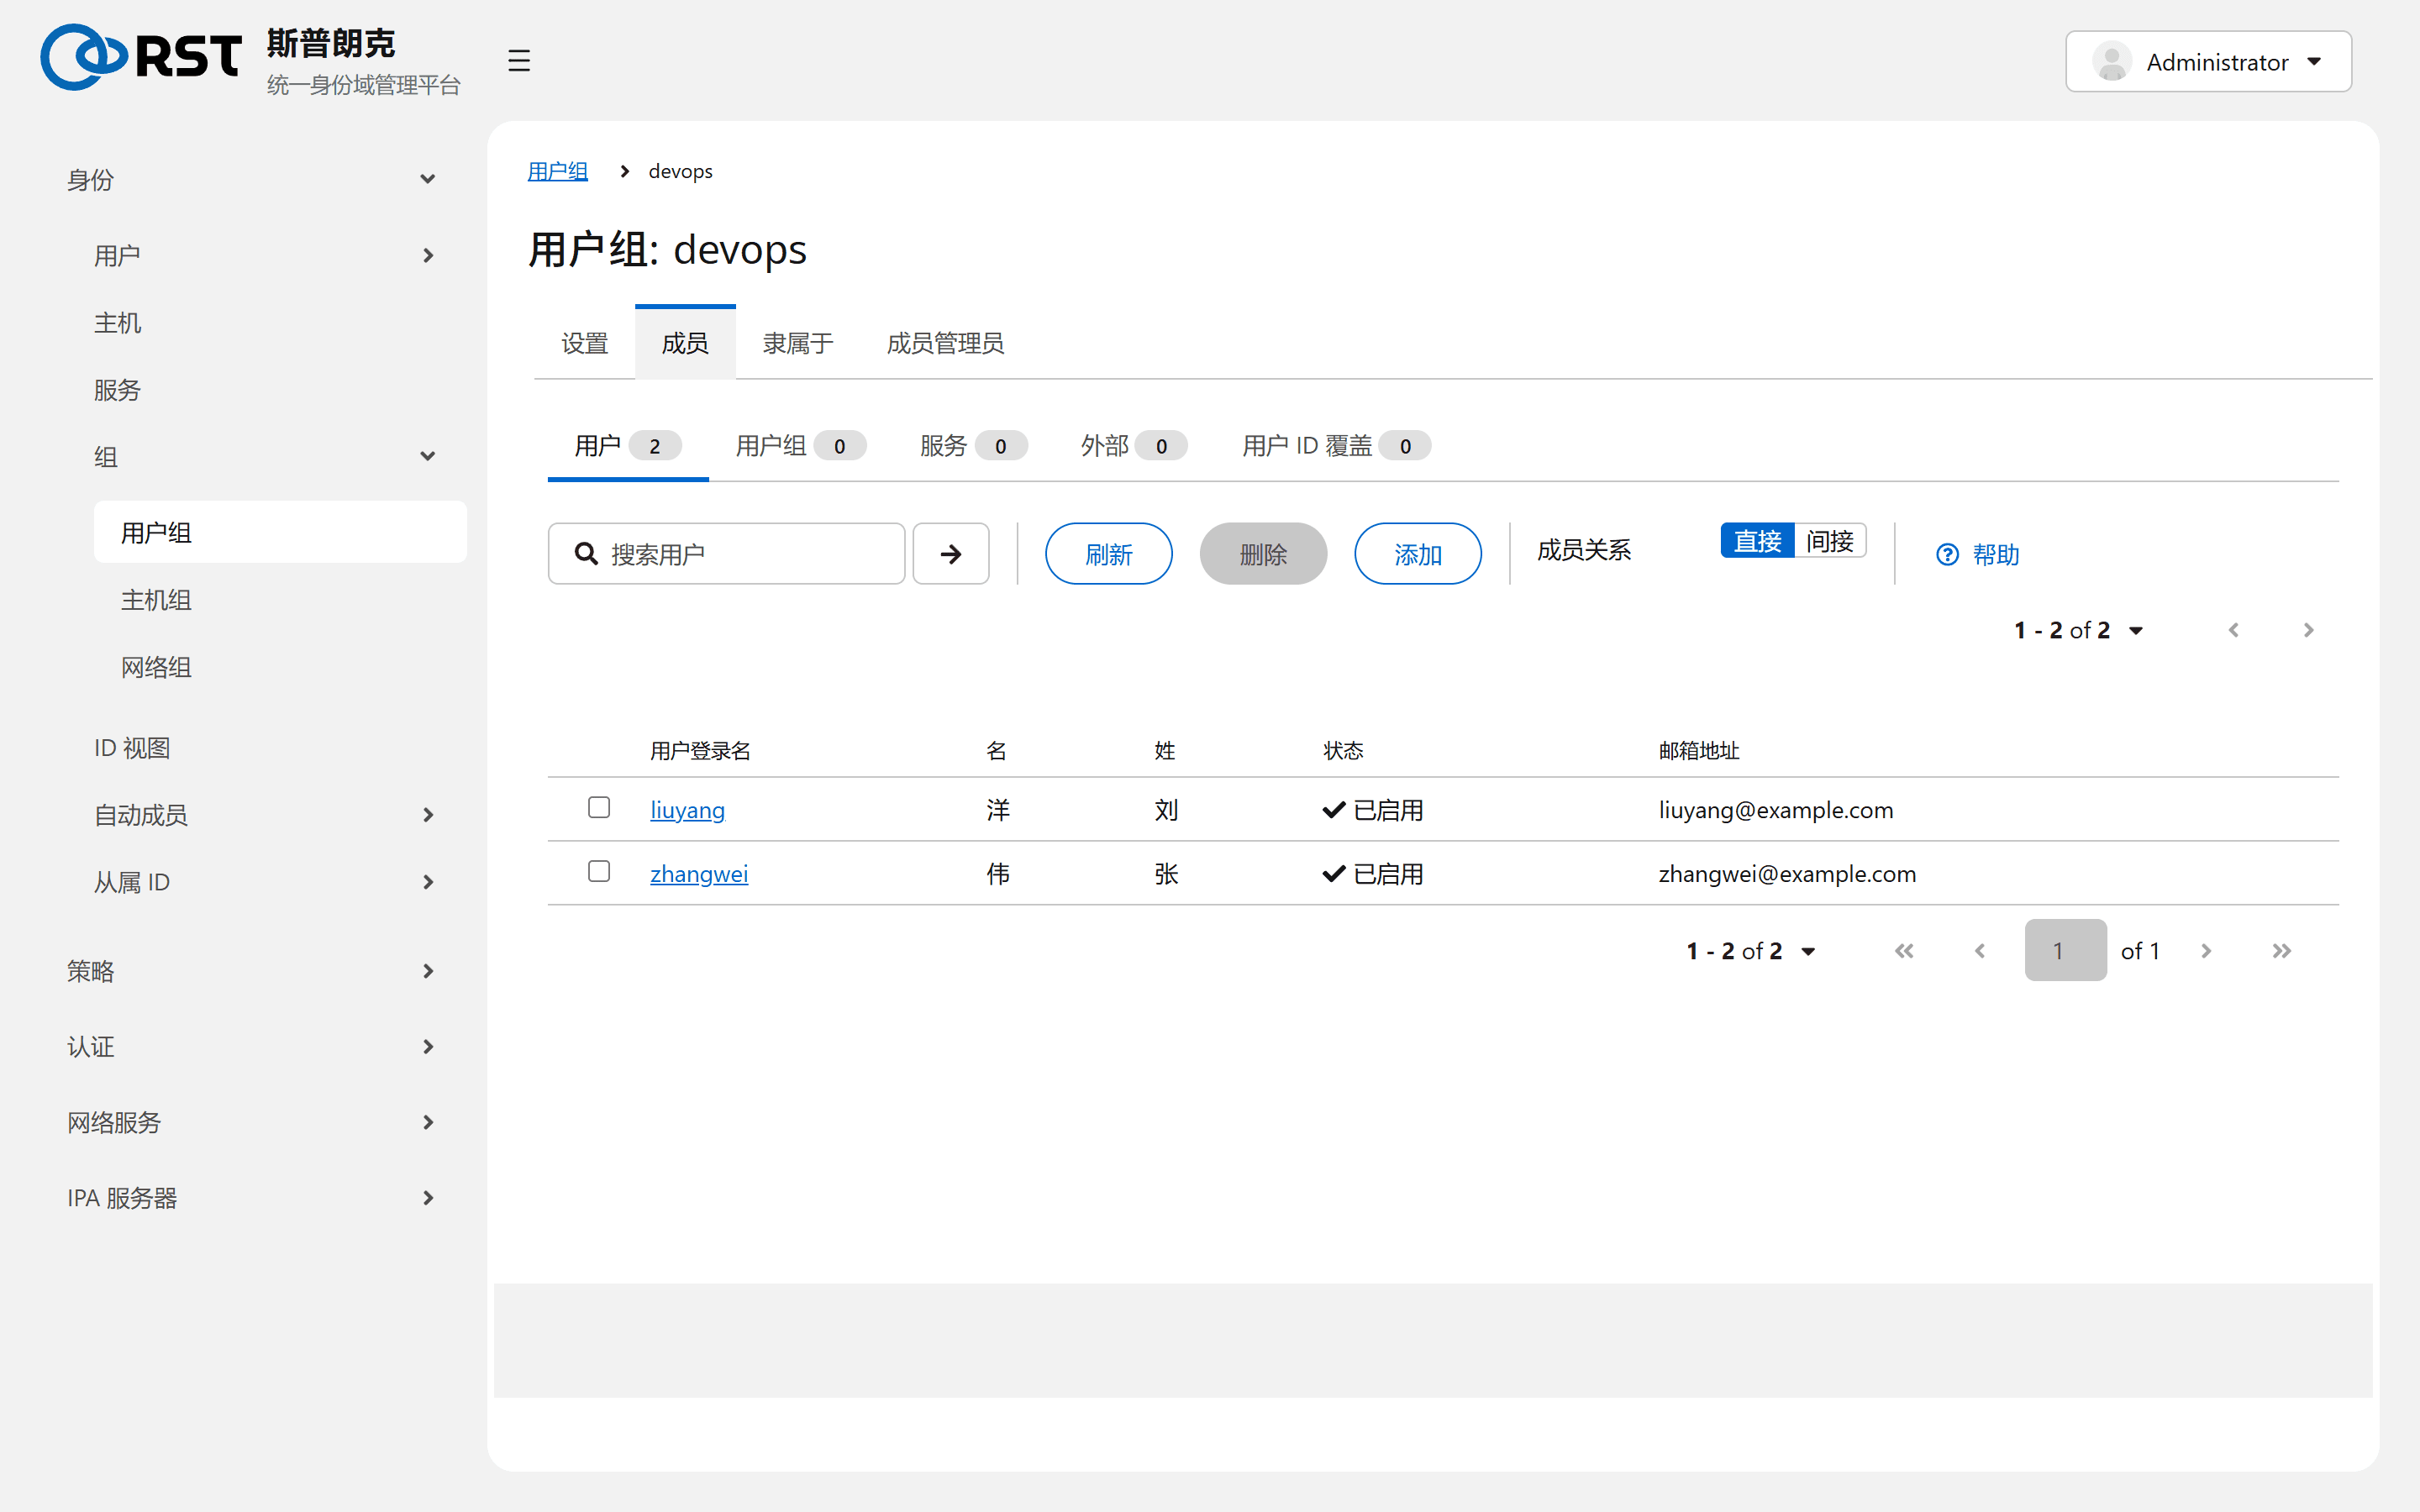Click the search submit arrow button

tap(951, 553)
